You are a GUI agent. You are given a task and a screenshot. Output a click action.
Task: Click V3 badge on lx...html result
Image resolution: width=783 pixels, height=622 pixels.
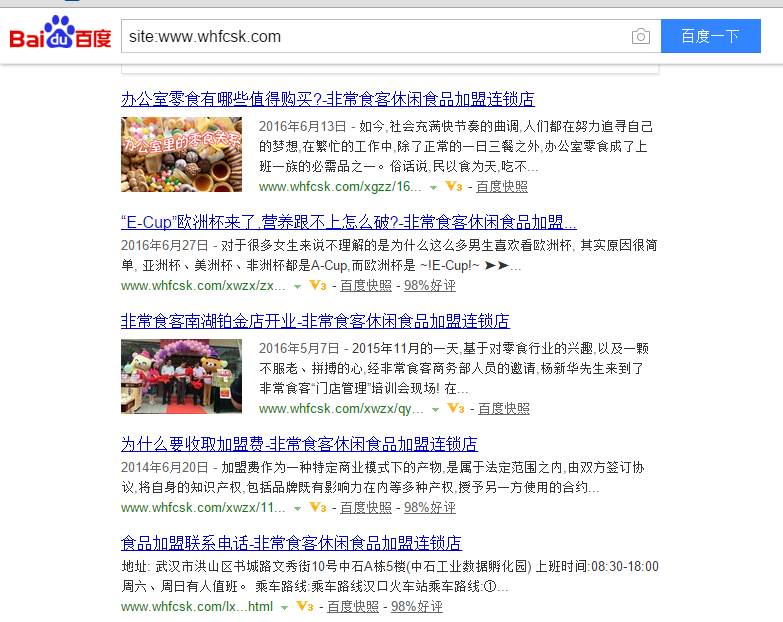coord(305,607)
